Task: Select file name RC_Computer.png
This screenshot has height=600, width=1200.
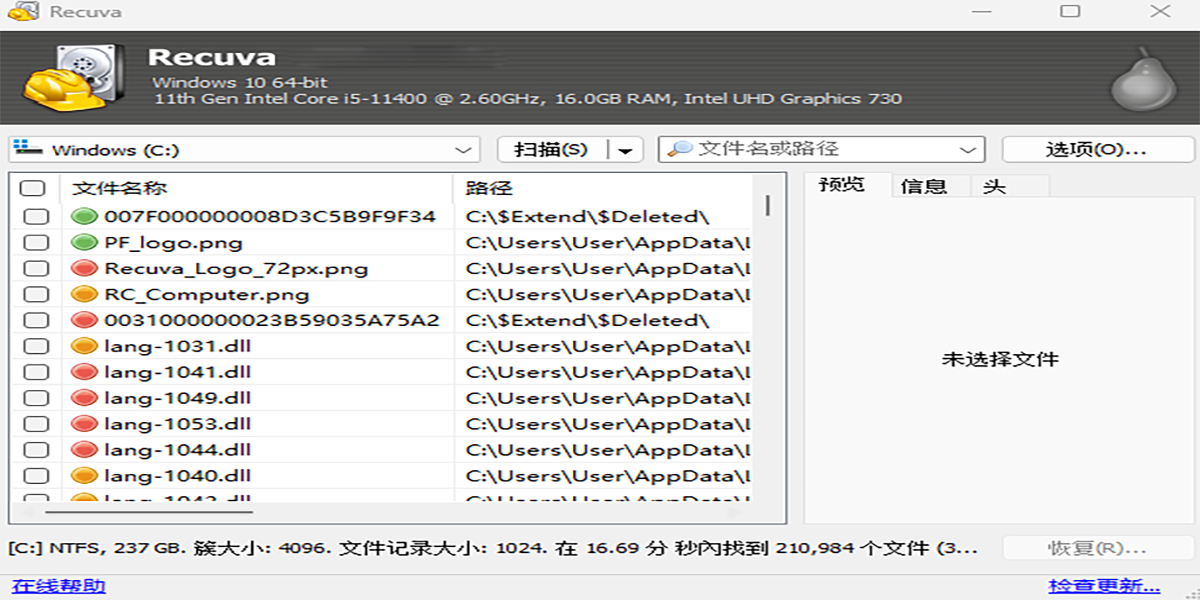Action: coord(206,294)
